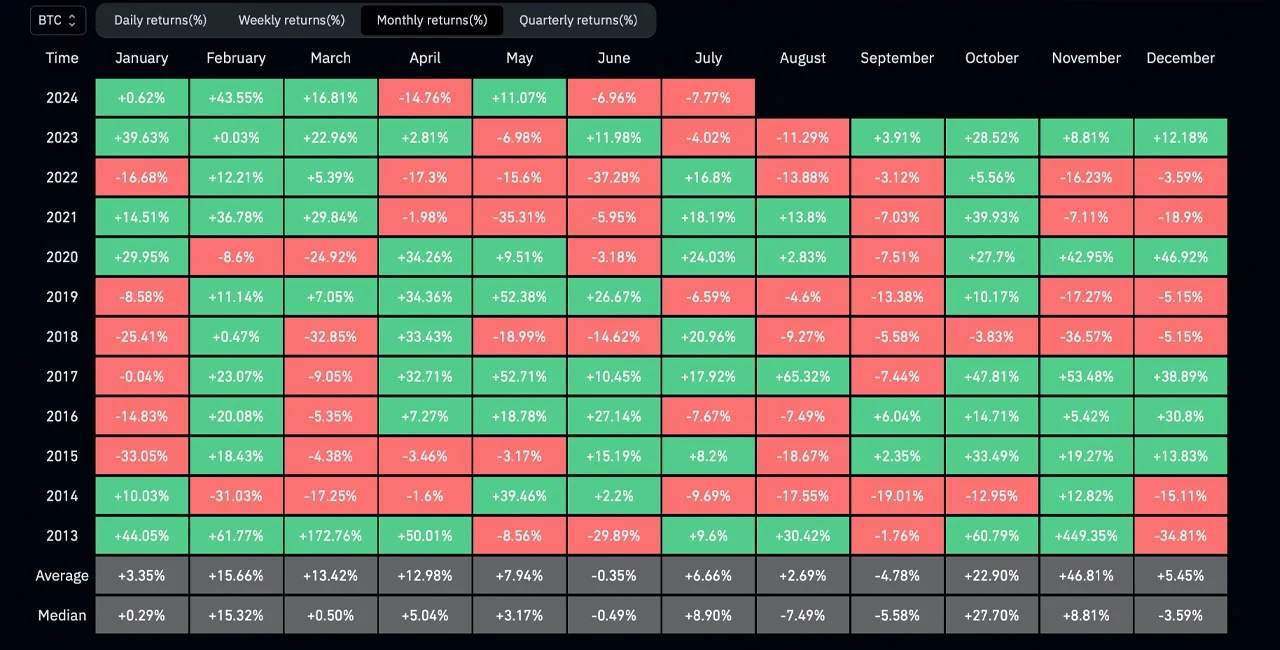1280x650 pixels.
Task: Click the 2013 November +449.35% cell
Action: pyautogui.click(x=1086, y=535)
